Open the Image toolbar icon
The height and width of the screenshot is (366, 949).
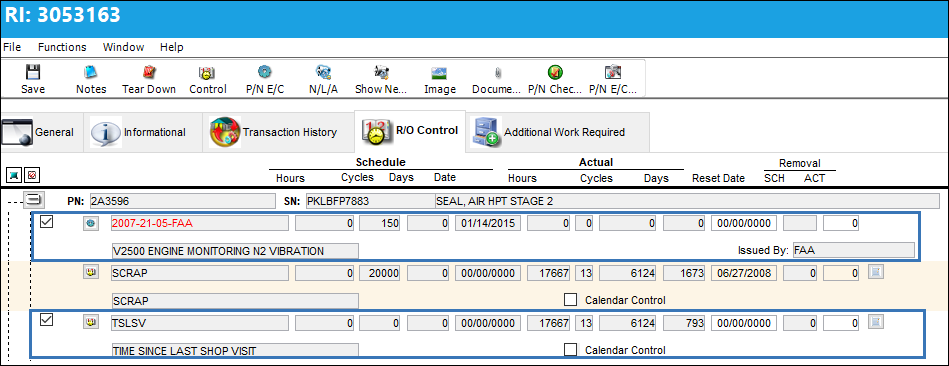(439, 73)
